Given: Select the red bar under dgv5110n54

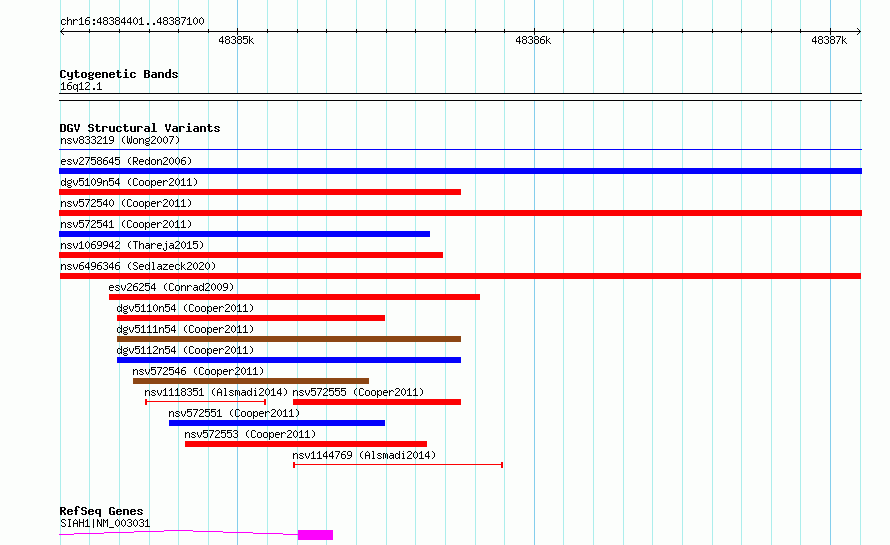Looking at the screenshot, I should click(251, 318).
